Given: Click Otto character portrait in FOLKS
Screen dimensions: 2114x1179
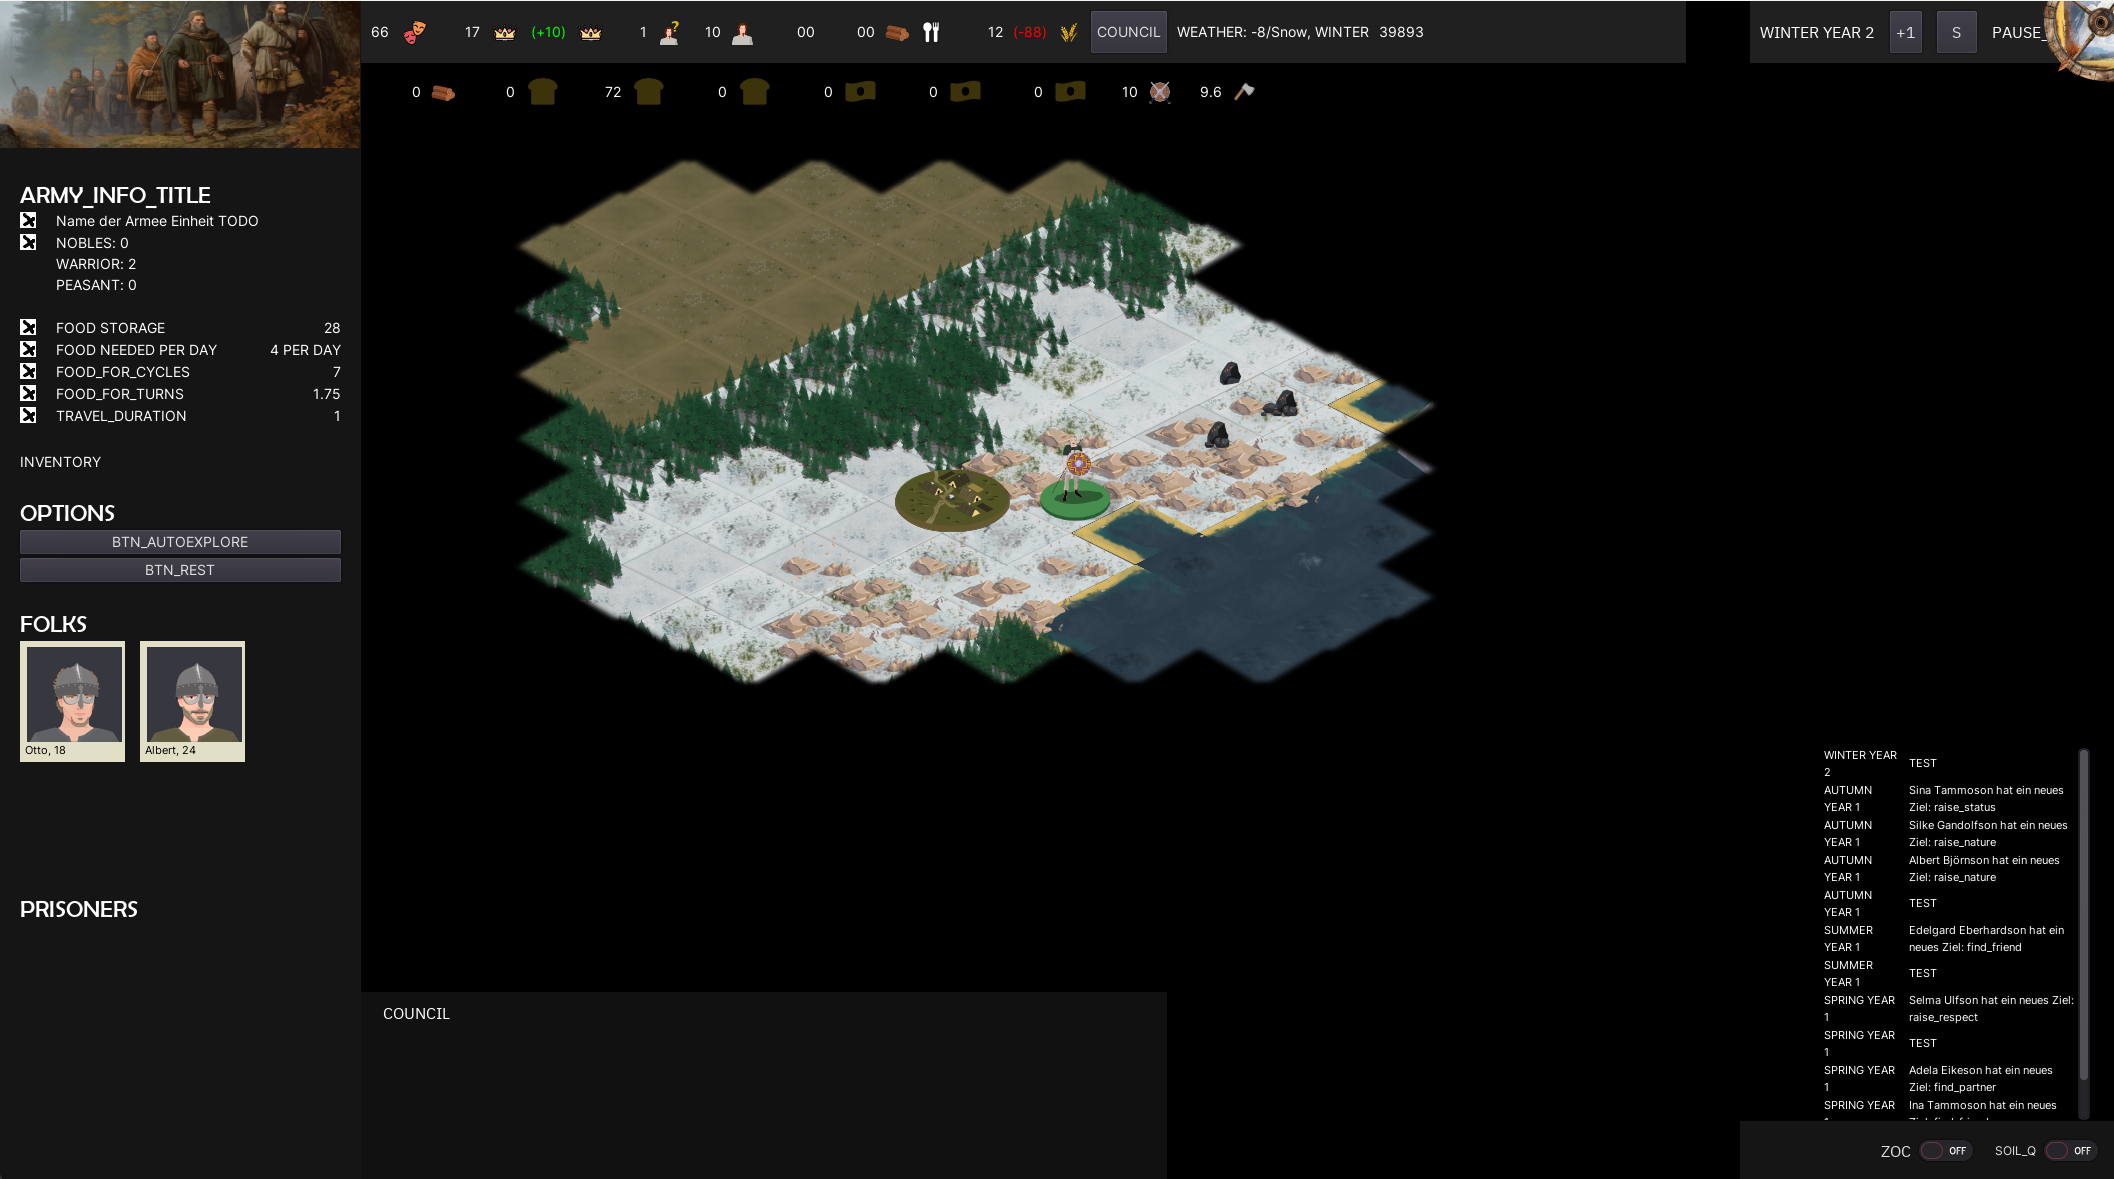Looking at the screenshot, I should (x=73, y=700).
